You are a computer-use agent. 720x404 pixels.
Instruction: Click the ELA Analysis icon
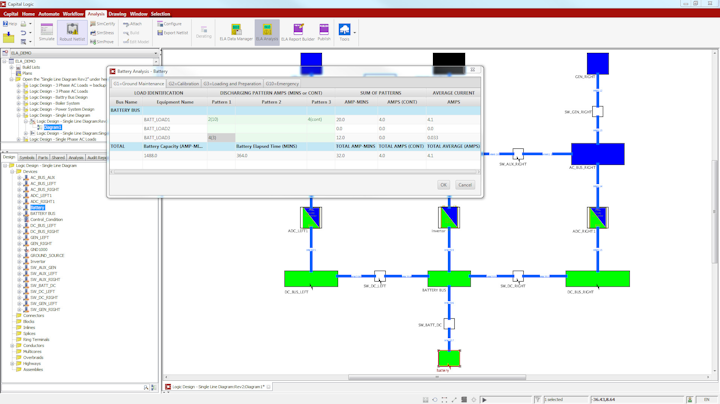267,32
